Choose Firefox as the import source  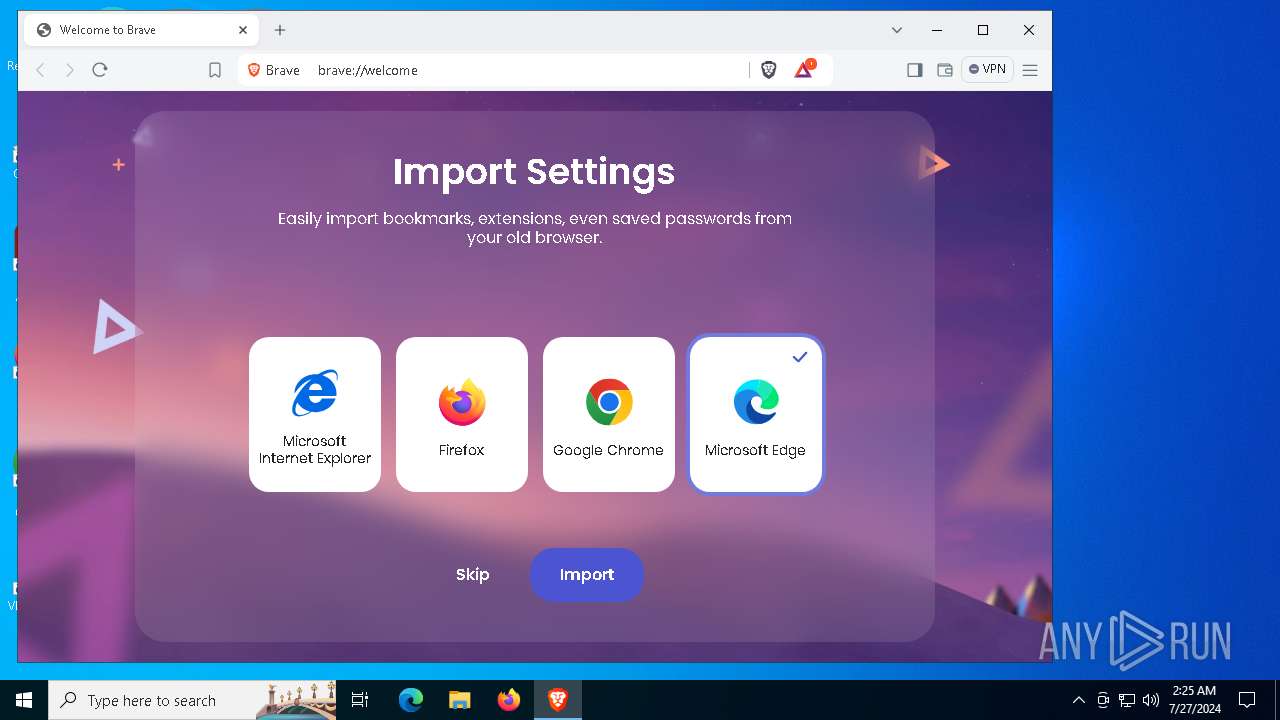click(x=462, y=414)
